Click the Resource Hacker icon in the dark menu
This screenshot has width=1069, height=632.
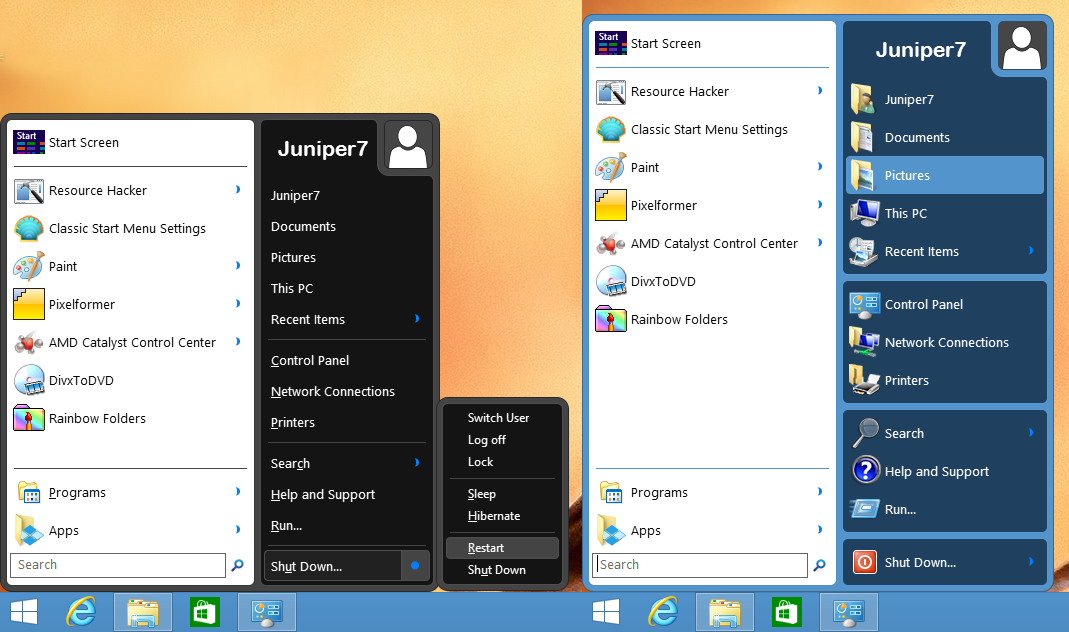click(x=29, y=191)
